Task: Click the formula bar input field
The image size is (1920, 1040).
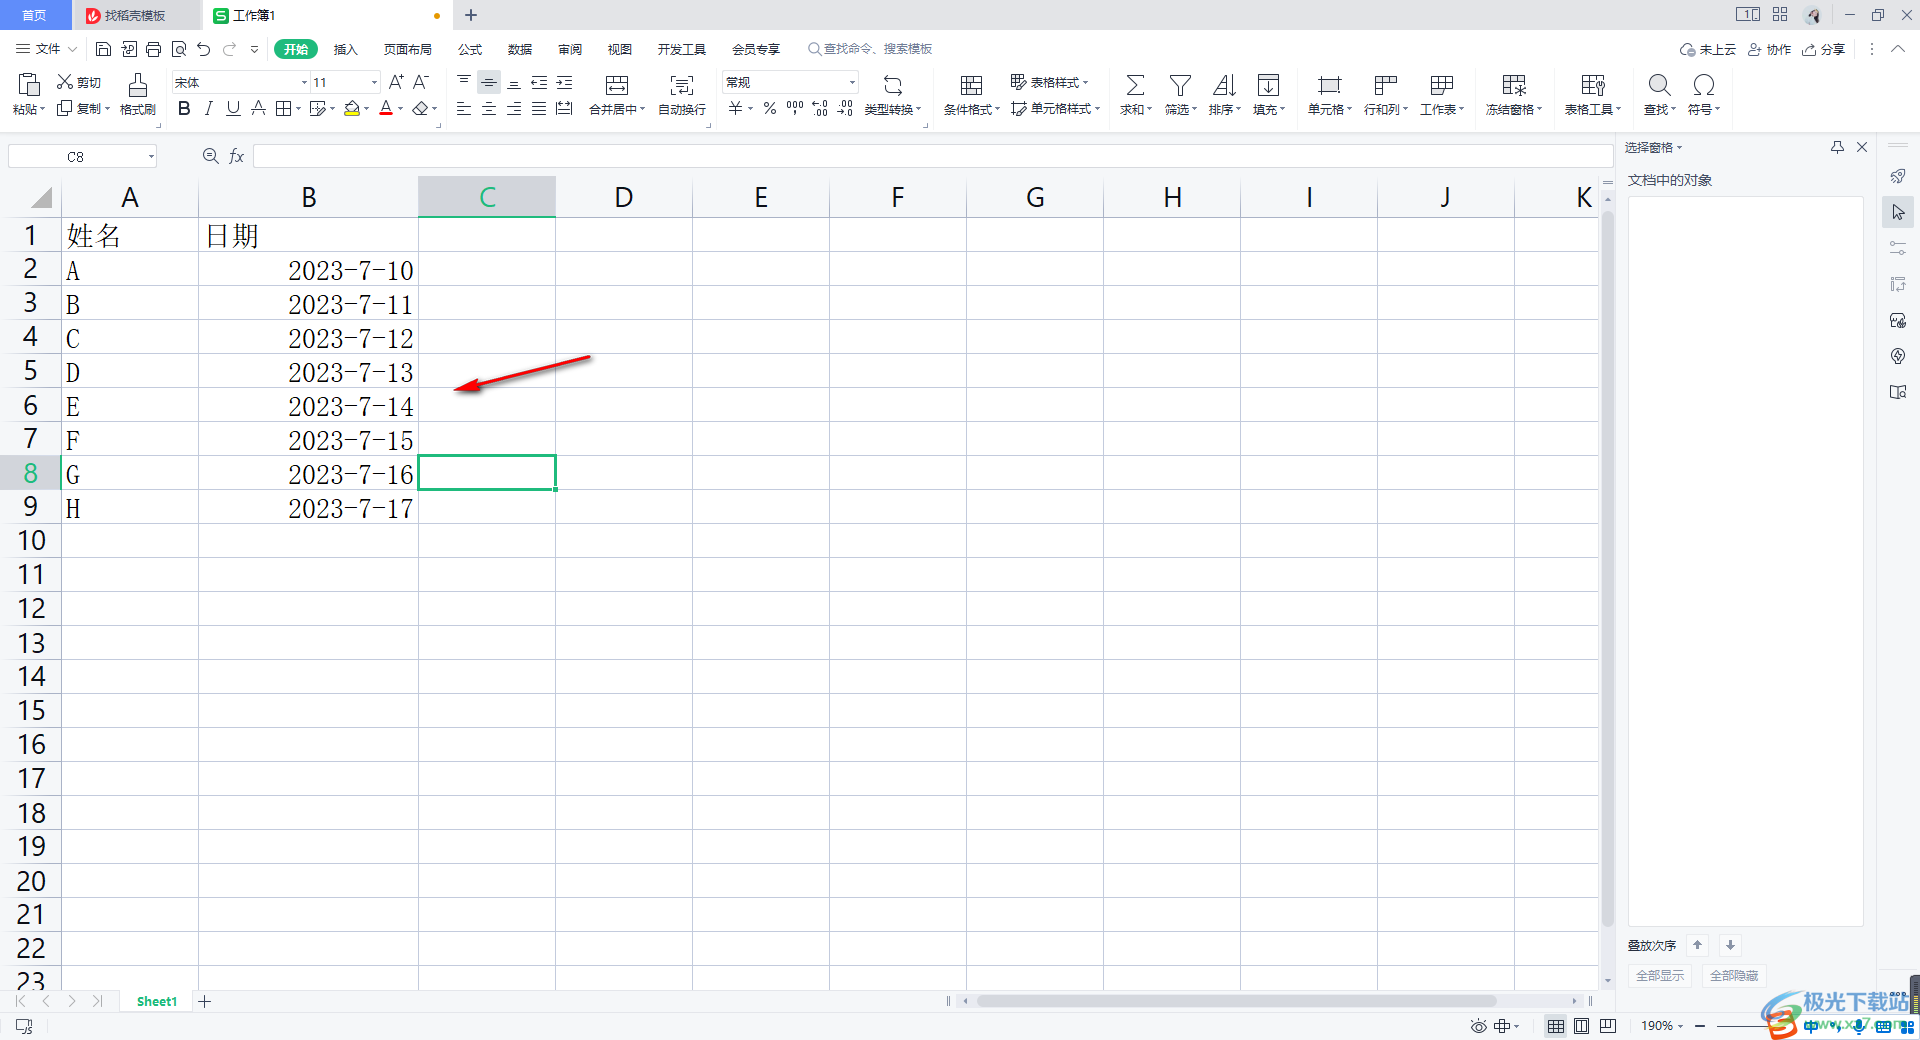Action: click(932, 156)
